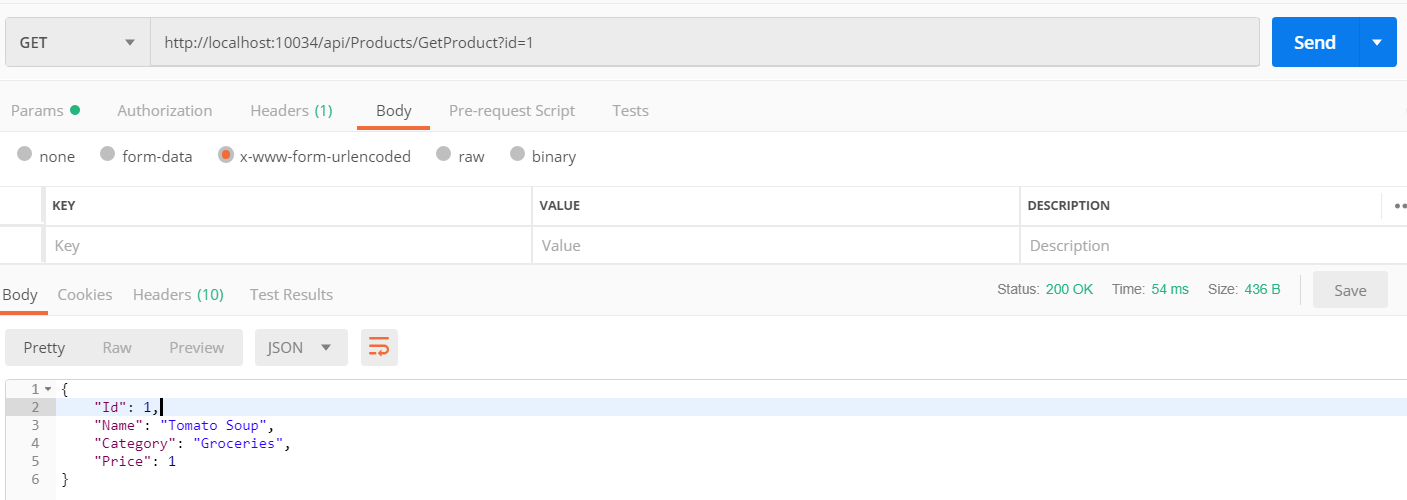Open the GET method dropdown
Viewport: 1407px width, 500px height.
[x=77, y=43]
